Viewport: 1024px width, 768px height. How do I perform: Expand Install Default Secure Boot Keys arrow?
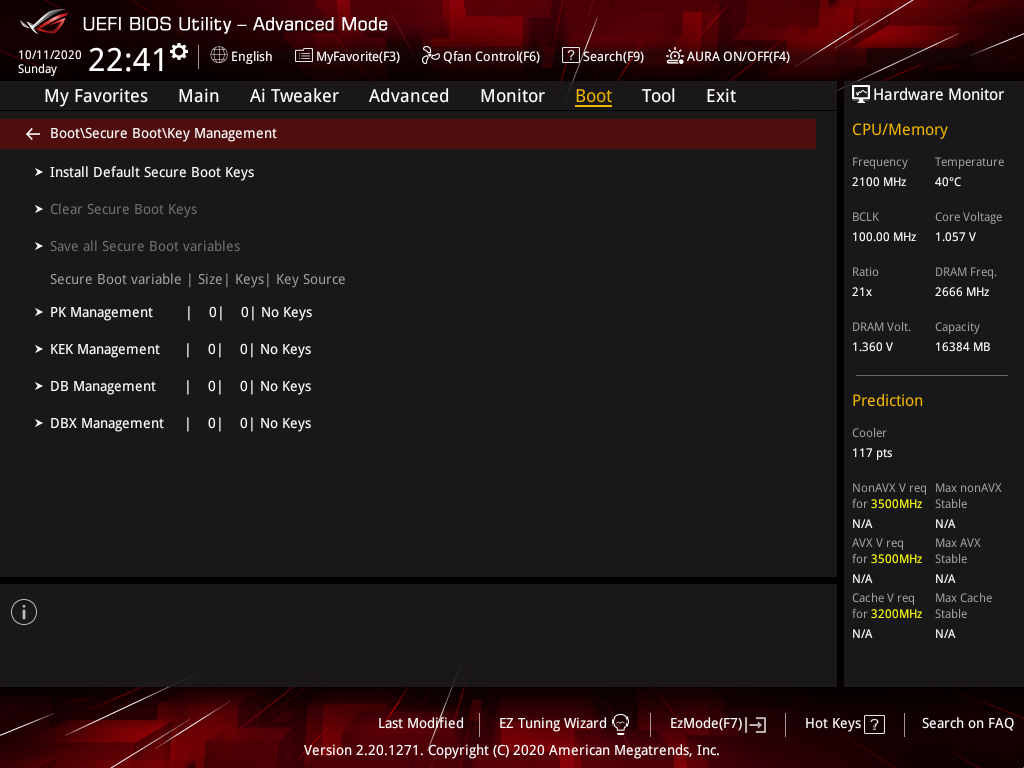[x=39, y=172]
